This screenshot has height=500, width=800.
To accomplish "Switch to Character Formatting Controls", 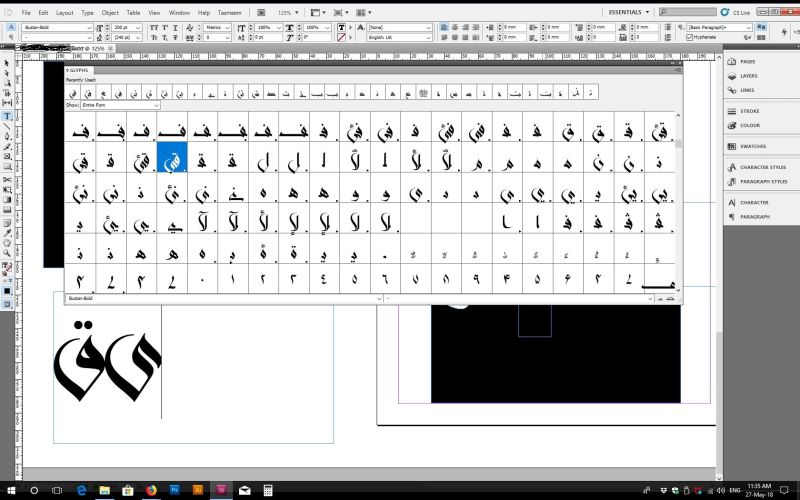I will [11, 28].
